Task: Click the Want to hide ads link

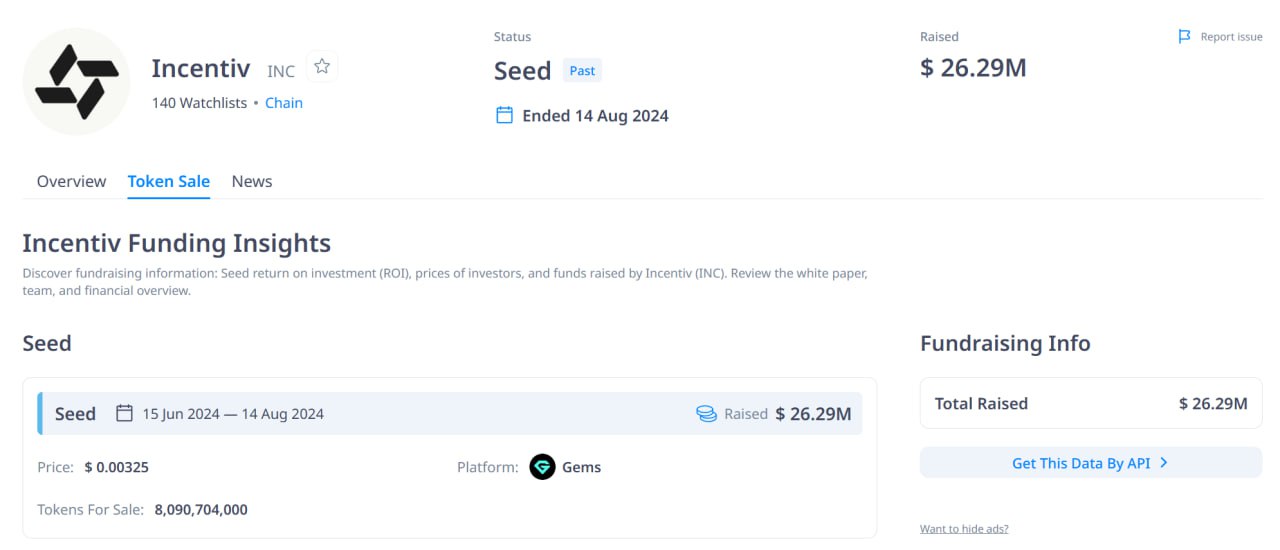Action: (x=964, y=528)
